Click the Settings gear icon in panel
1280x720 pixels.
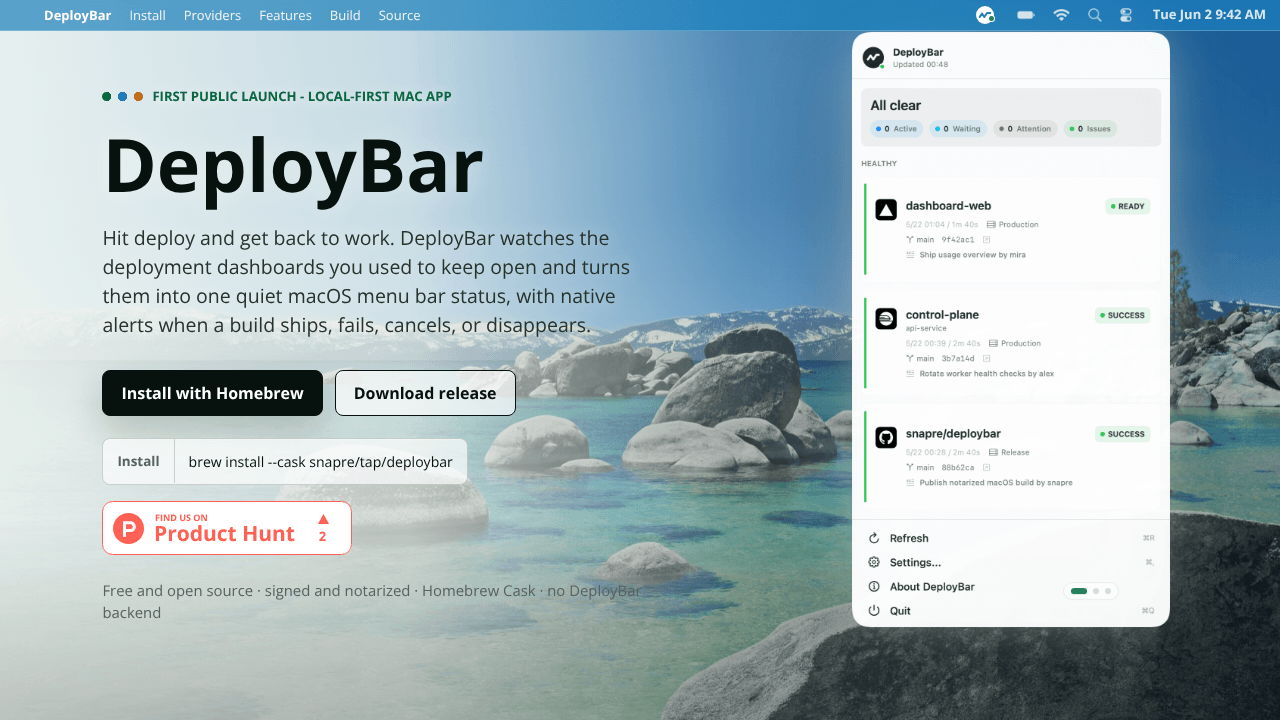(874, 562)
